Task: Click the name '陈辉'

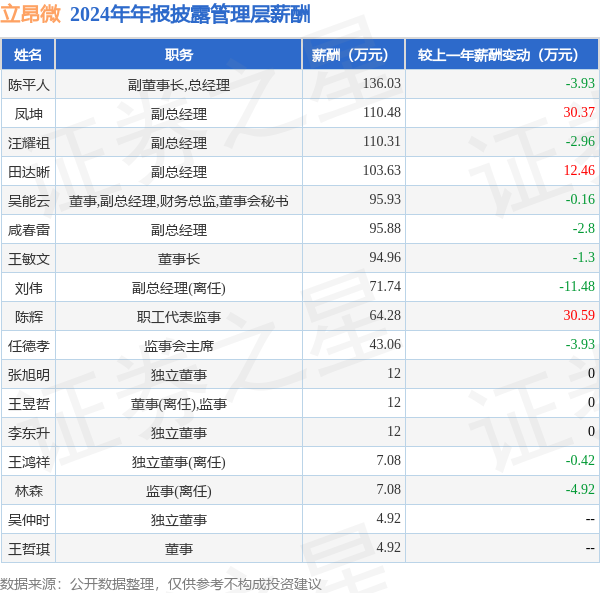Action: click(29, 317)
